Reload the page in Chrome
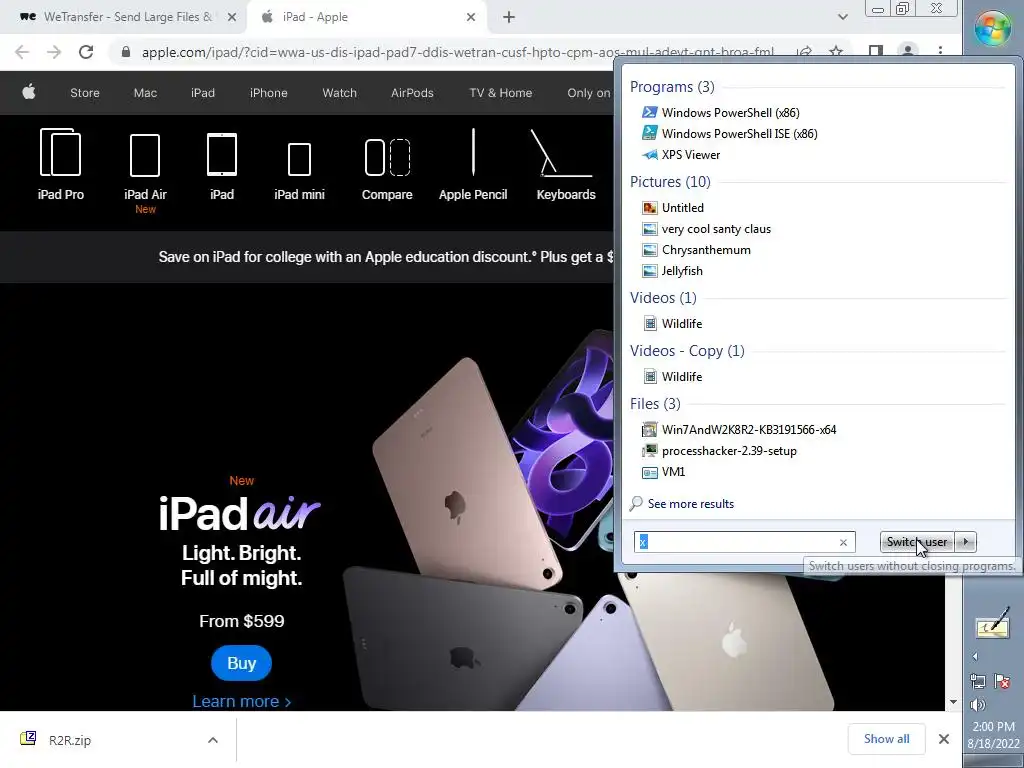 (x=86, y=52)
